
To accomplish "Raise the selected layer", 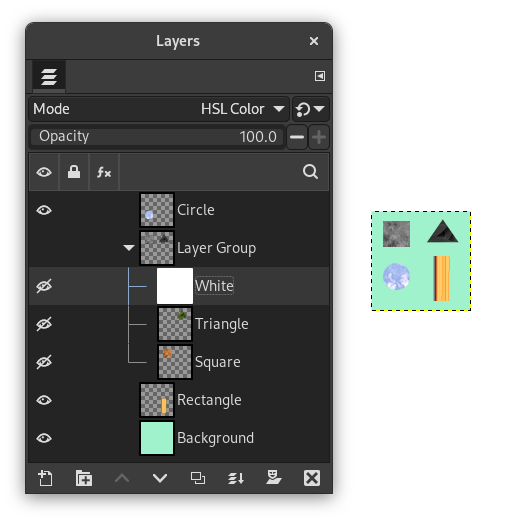I will (x=122, y=478).
